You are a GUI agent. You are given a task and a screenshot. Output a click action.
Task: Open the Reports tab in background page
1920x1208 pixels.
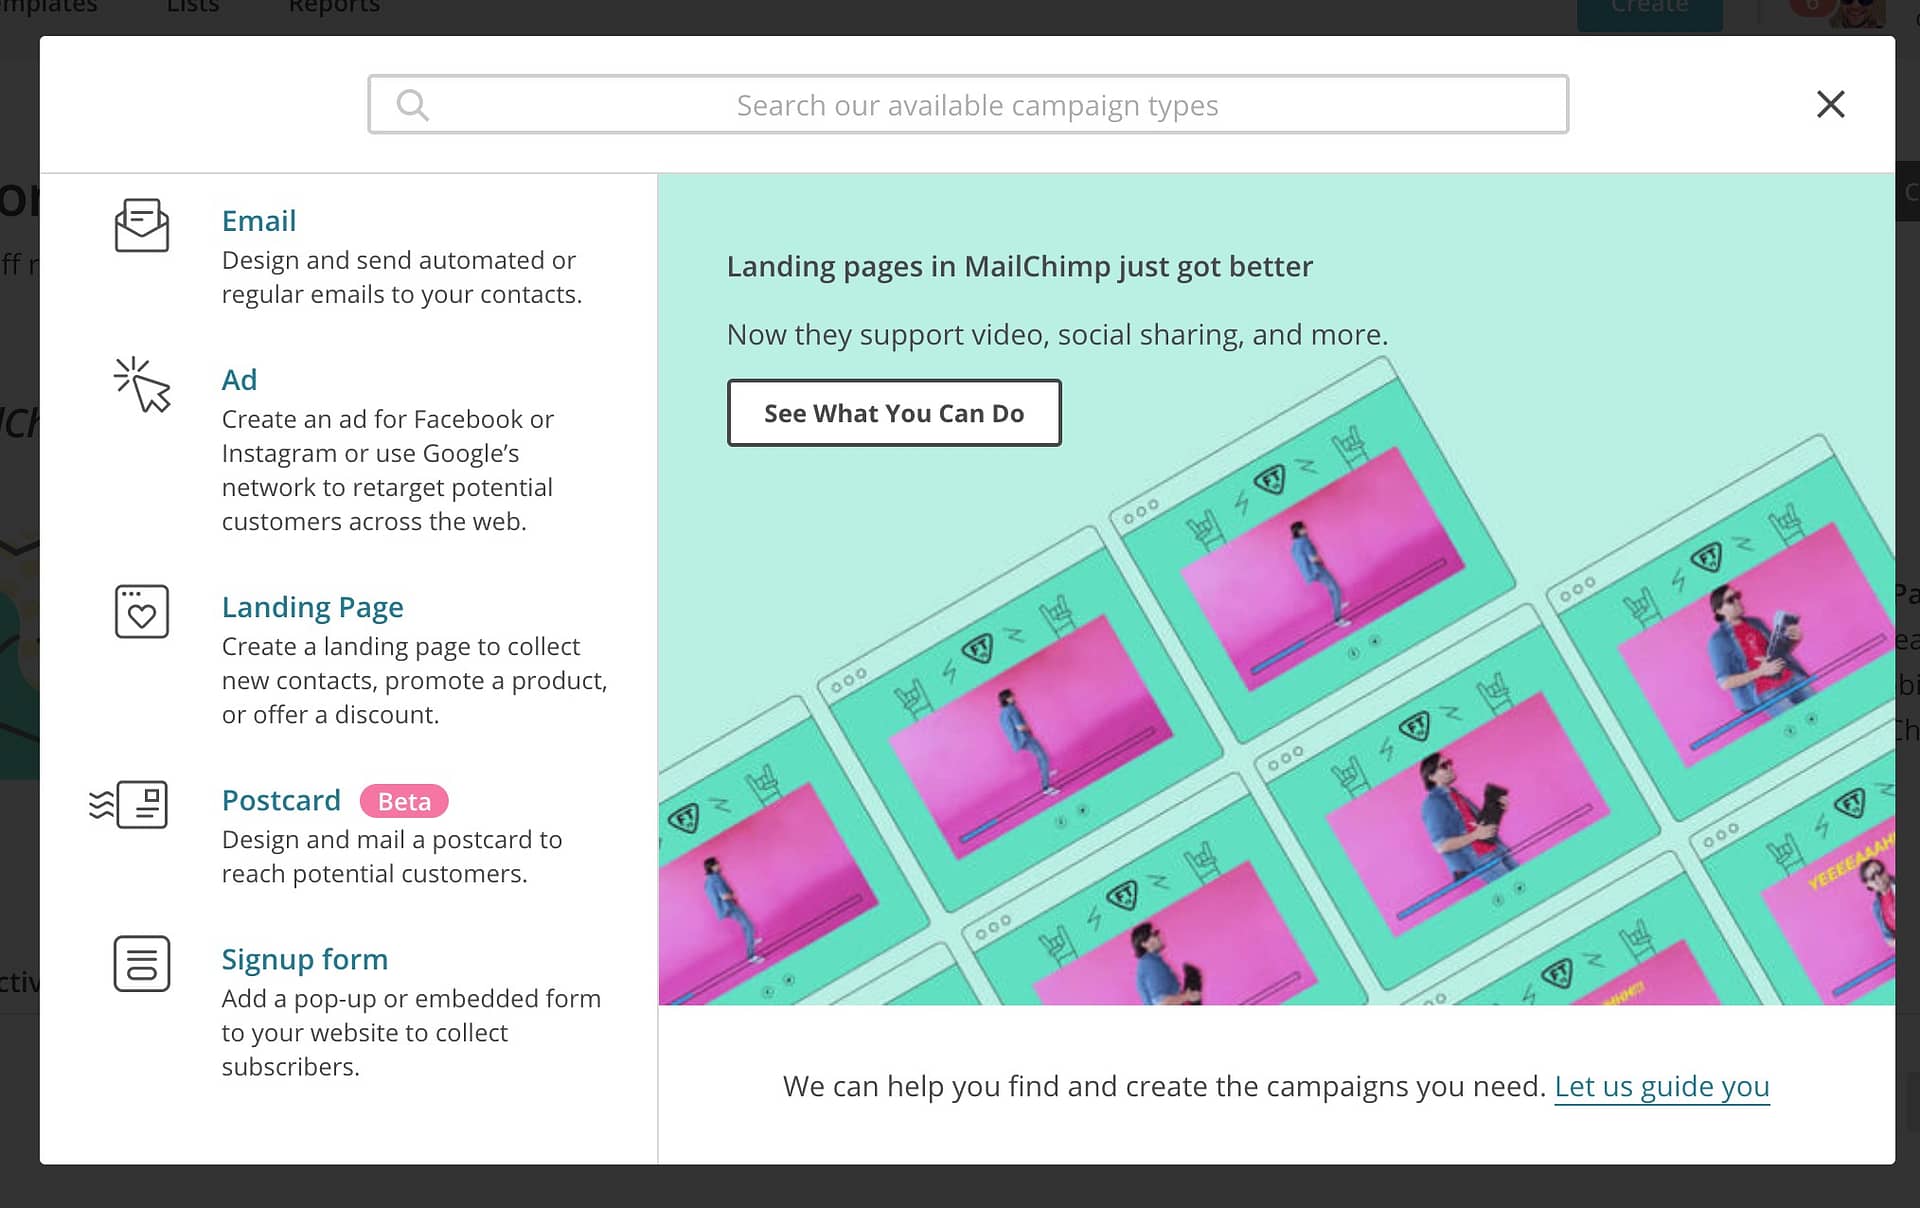click(x=334, y=8)
